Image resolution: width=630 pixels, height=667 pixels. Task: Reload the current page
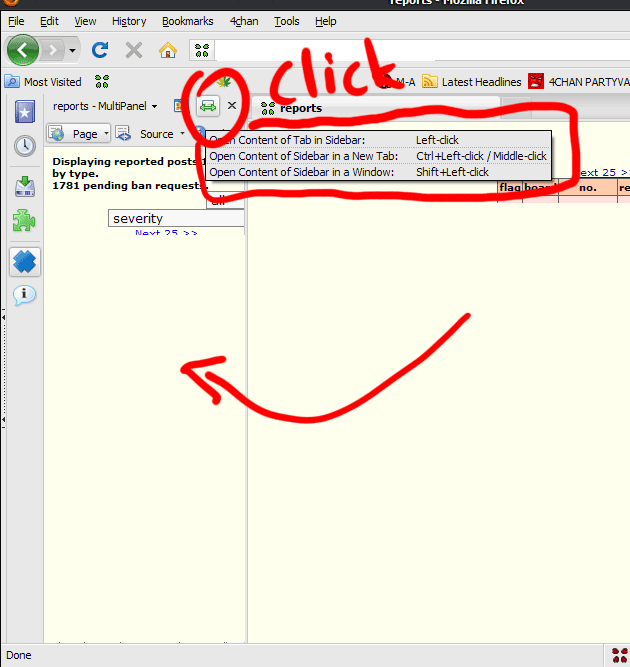(x=100, y=49)
